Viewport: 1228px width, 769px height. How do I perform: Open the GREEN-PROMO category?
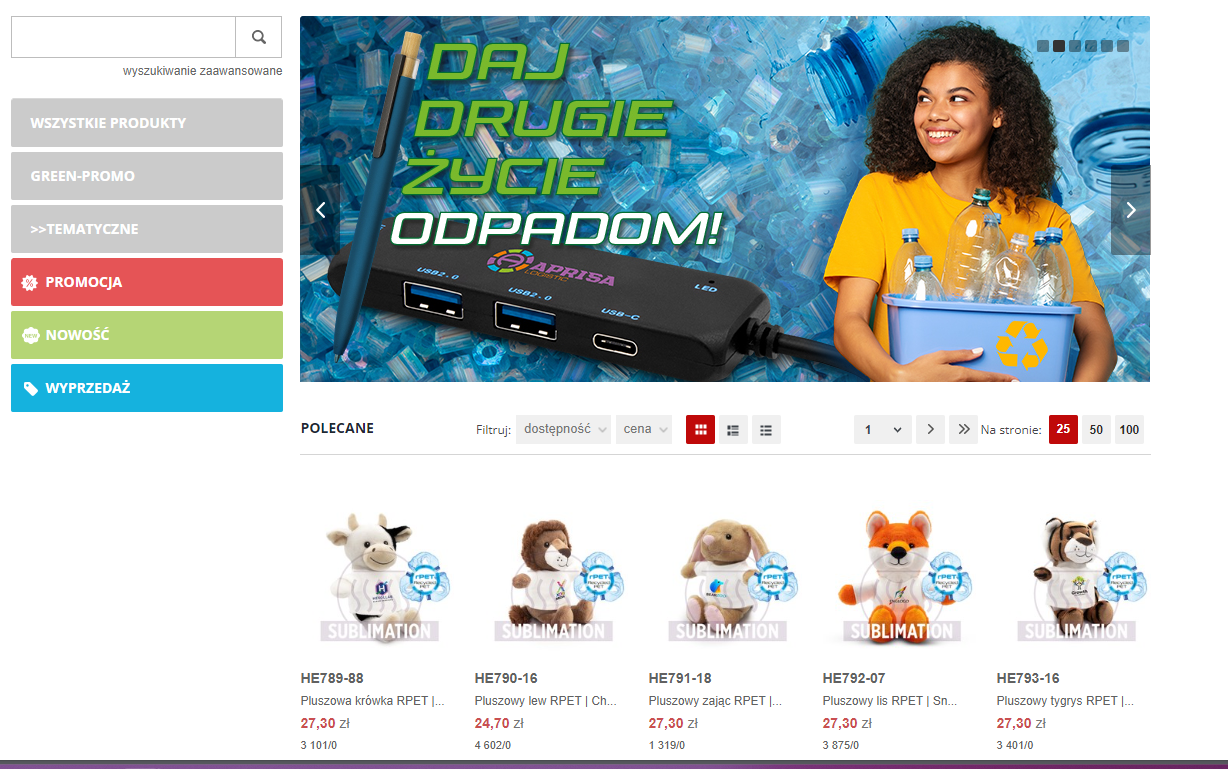(x=147, y=176)
